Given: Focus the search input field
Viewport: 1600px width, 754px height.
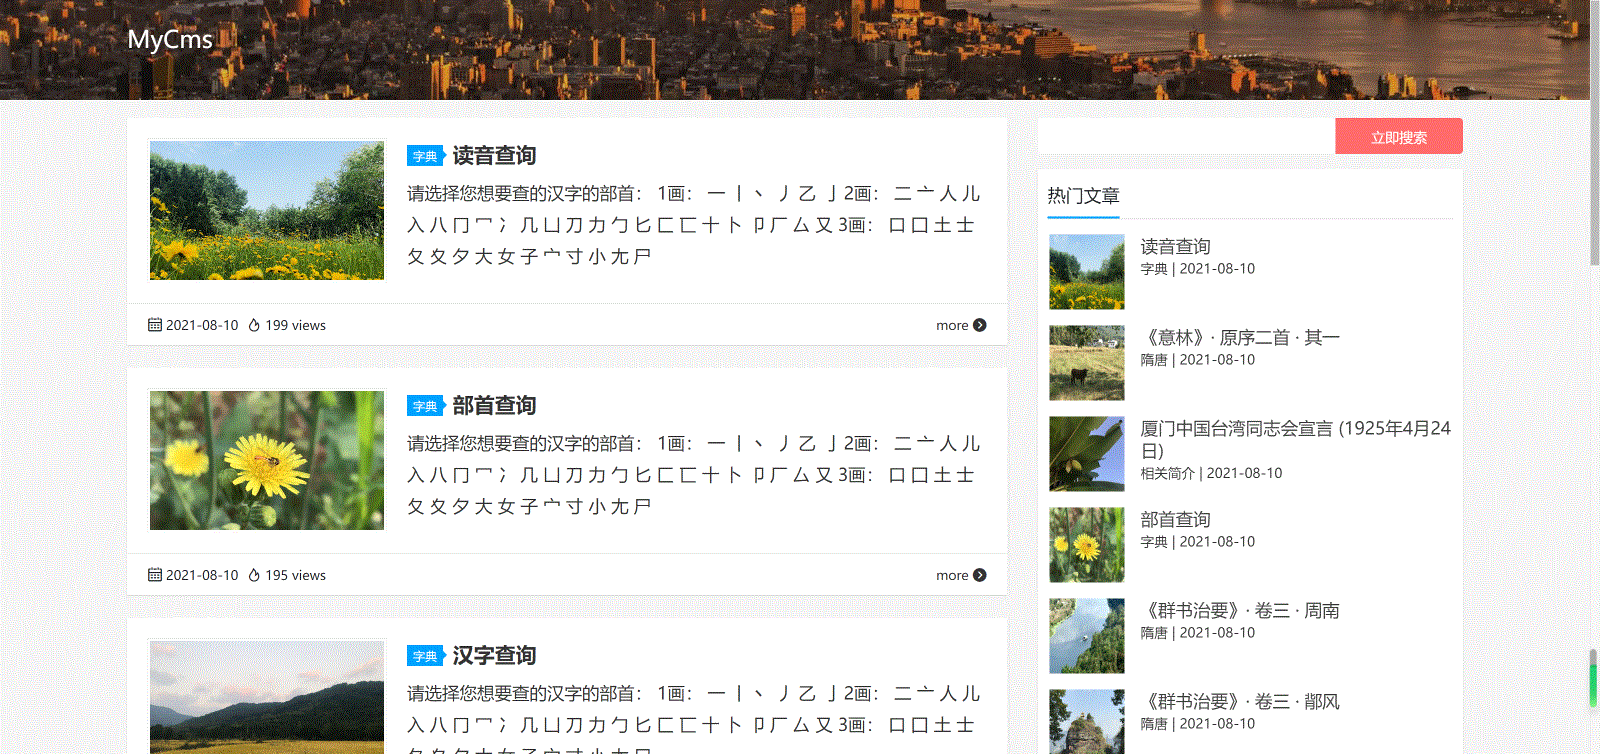Looking at the screenshot, I should [x=1186, y=137].
